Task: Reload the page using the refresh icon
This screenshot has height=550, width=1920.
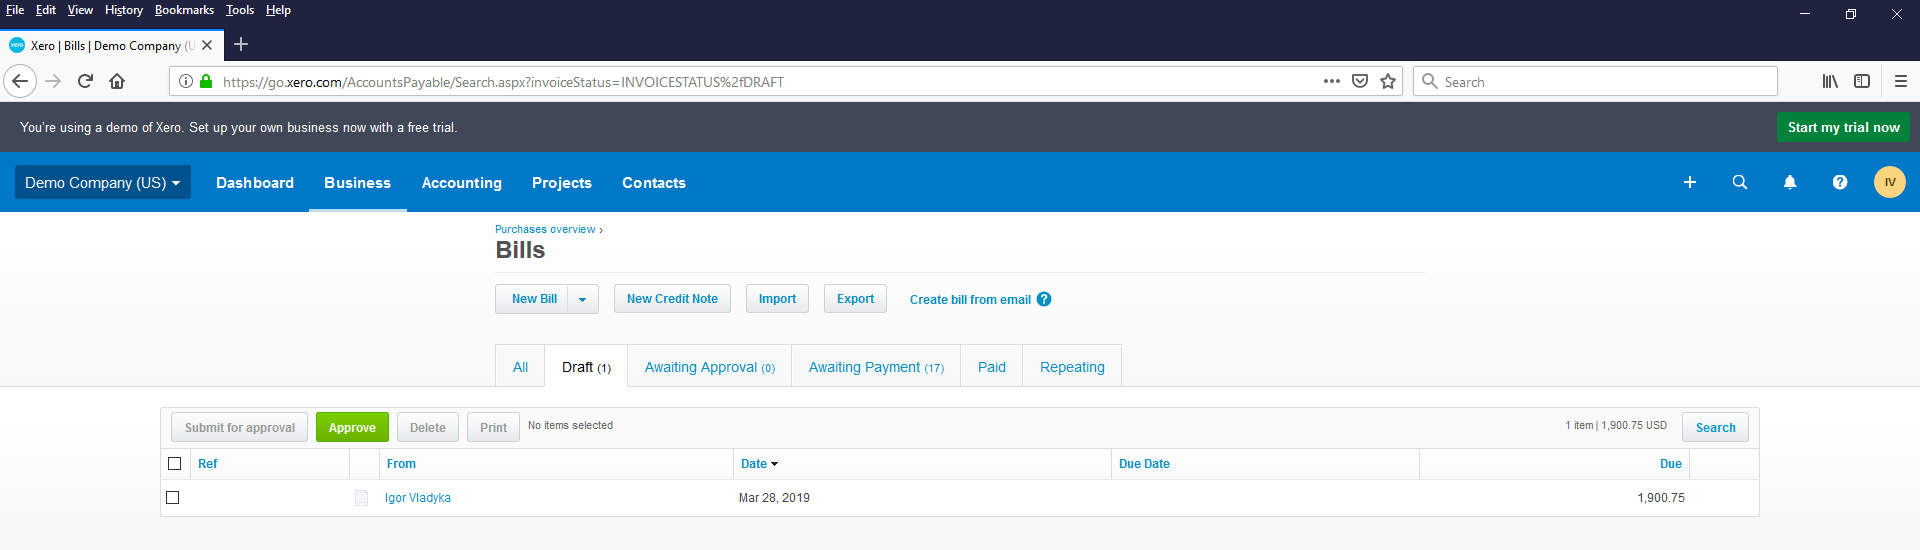Action: 86,82
